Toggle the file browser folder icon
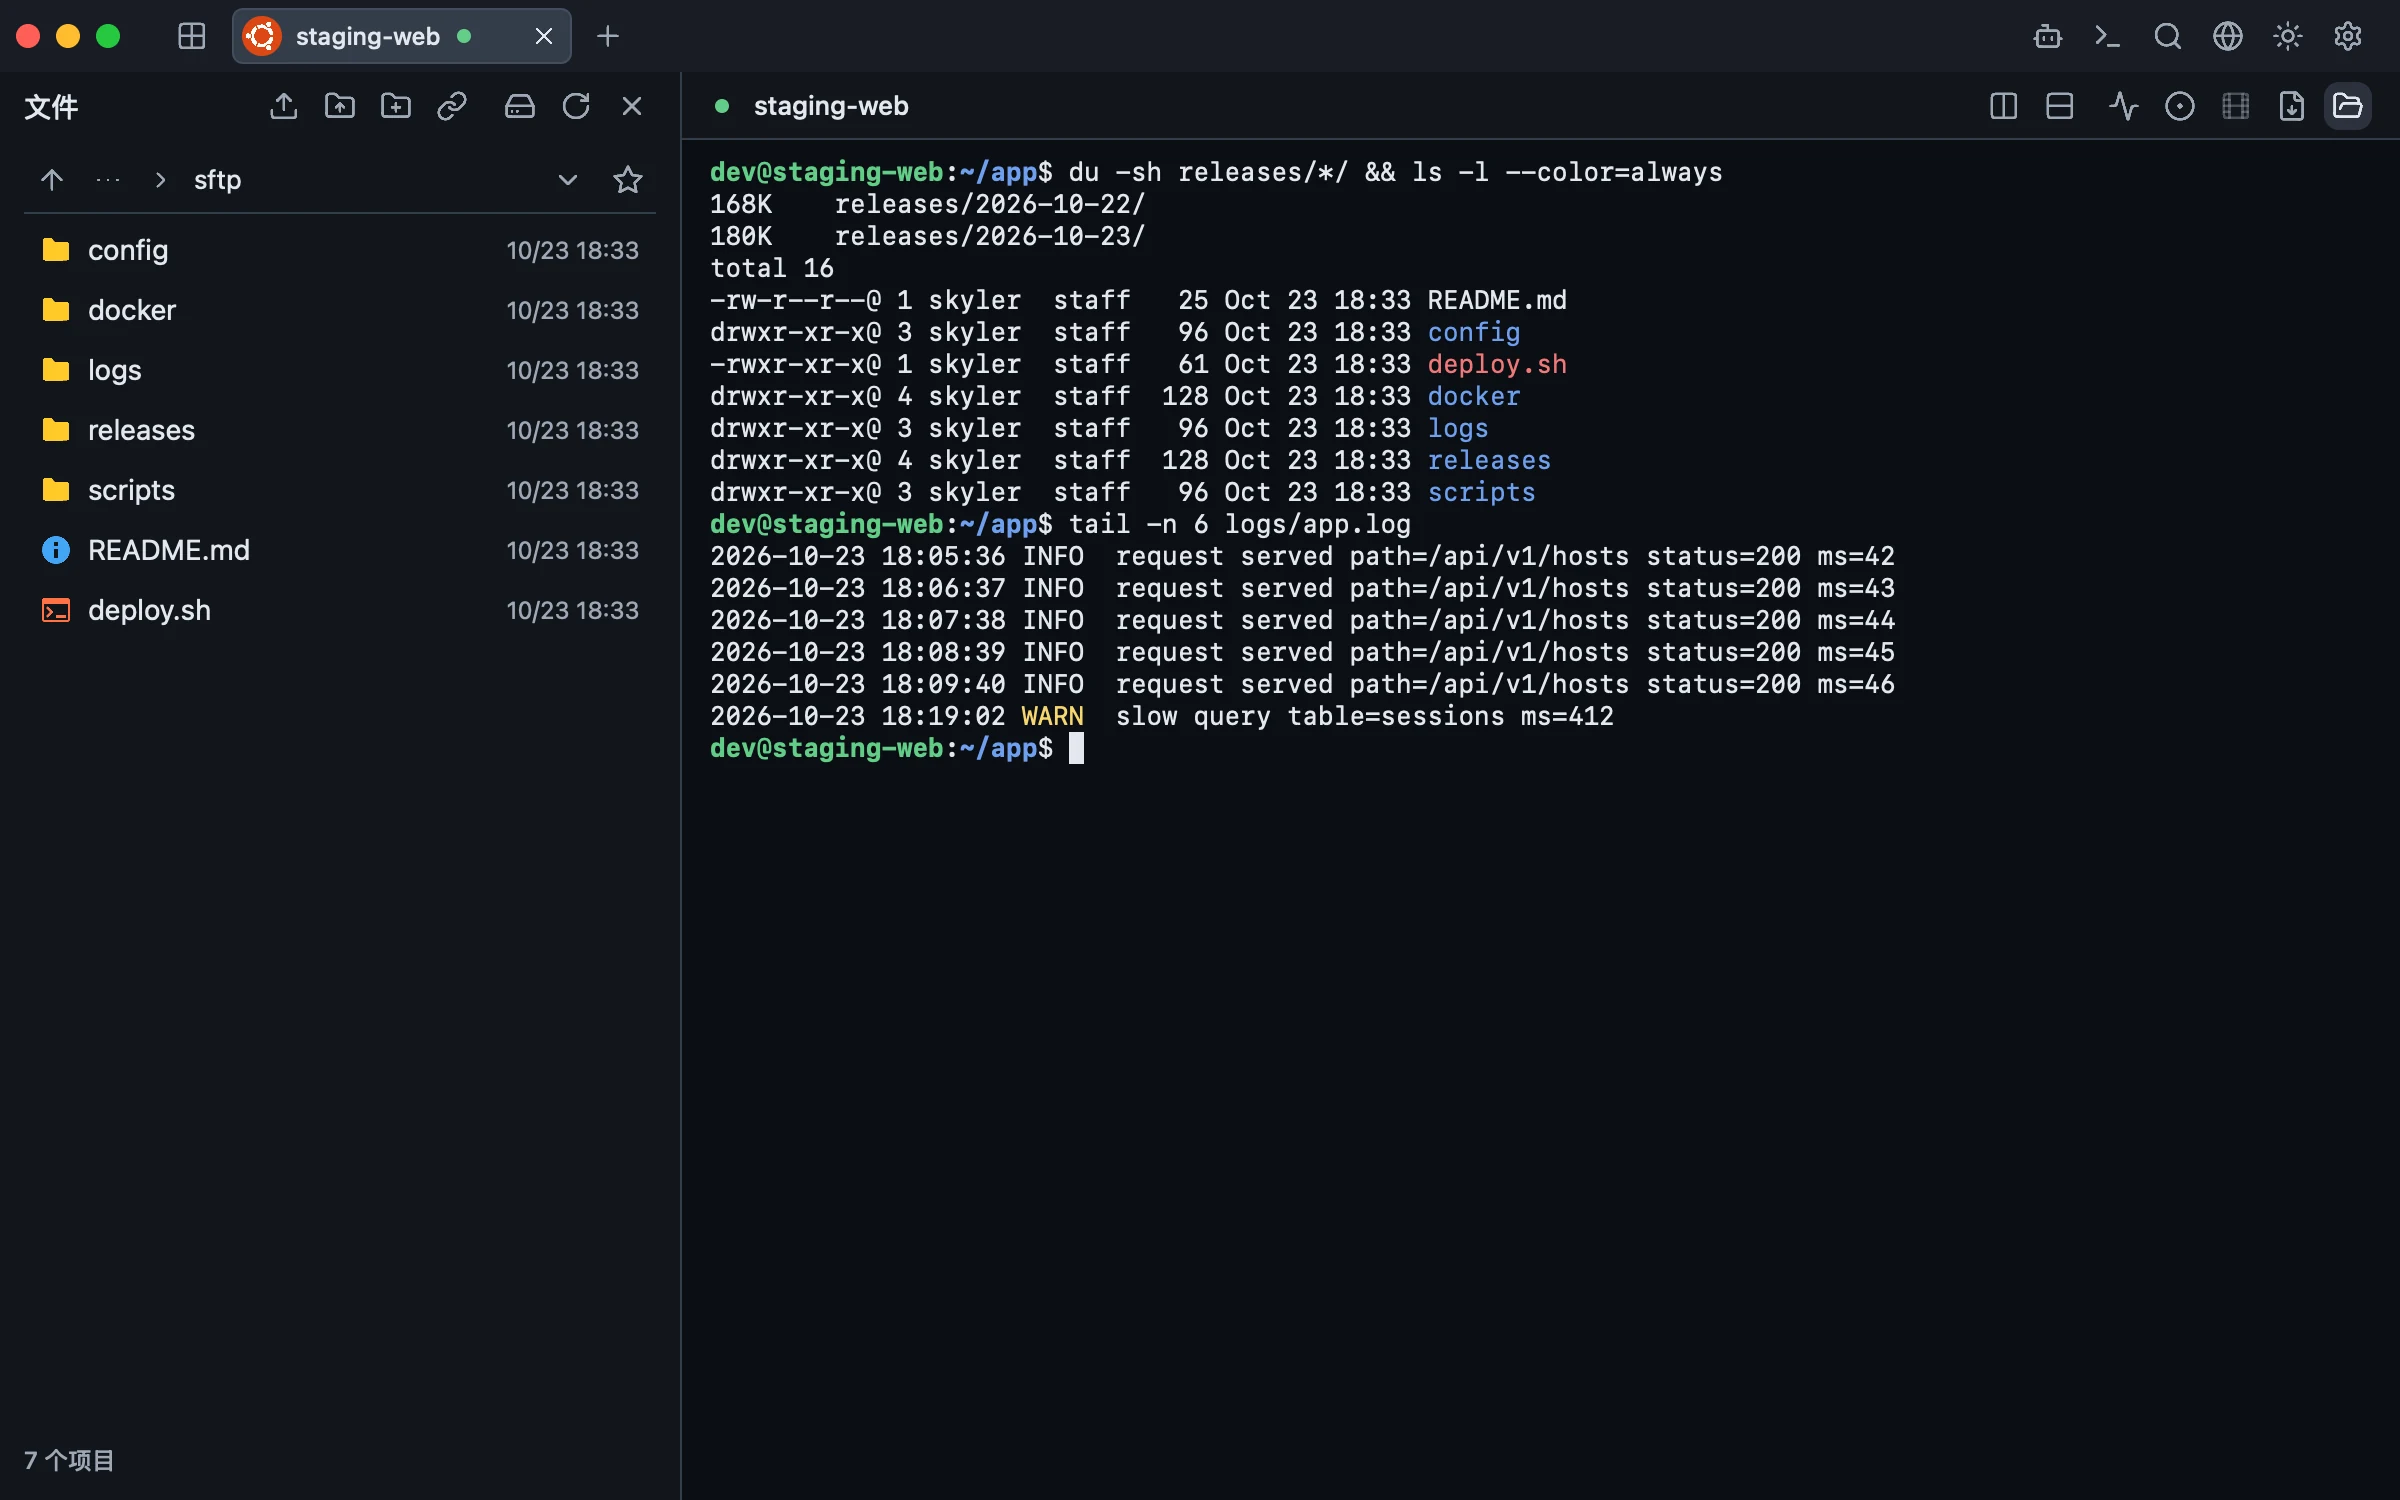The image size is (2400, 1500). coord(2347,106)
